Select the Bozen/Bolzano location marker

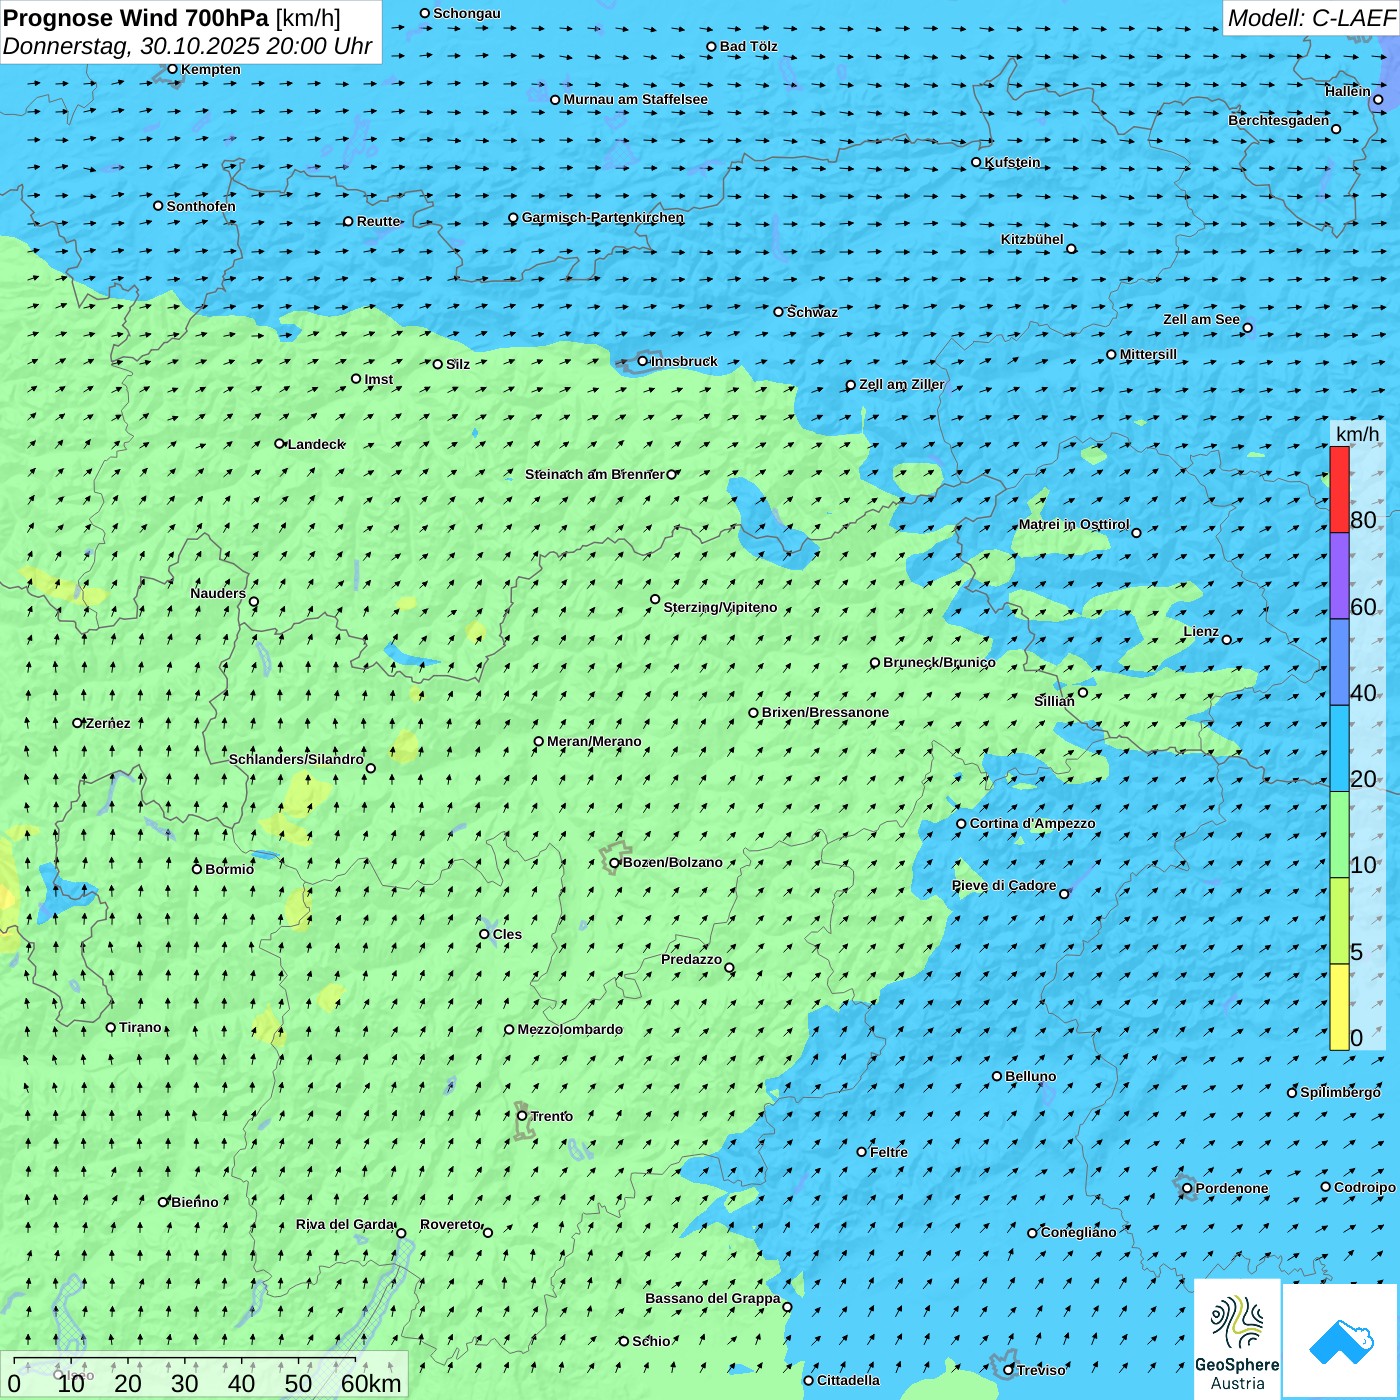point(615,862)
